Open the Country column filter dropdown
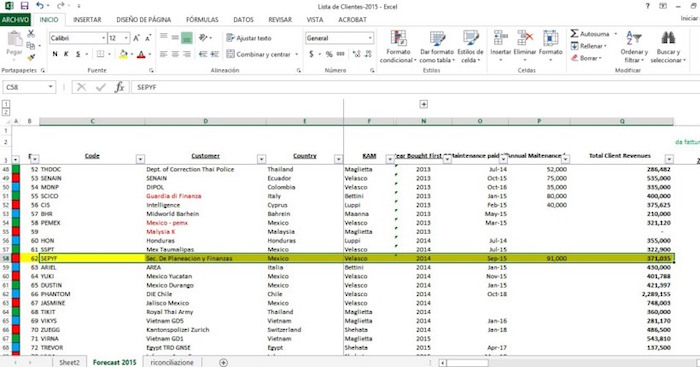The image size is (700, 367). tap(338, 159)
